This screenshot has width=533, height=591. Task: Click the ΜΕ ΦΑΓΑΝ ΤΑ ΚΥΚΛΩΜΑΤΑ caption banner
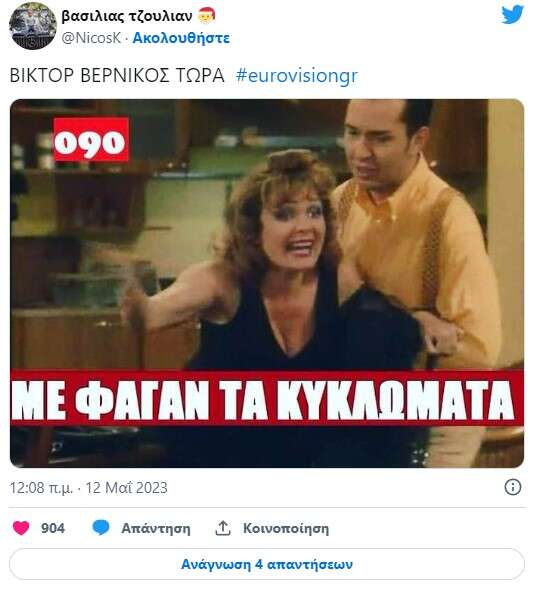pyautogui.click(x=266, y=398)
